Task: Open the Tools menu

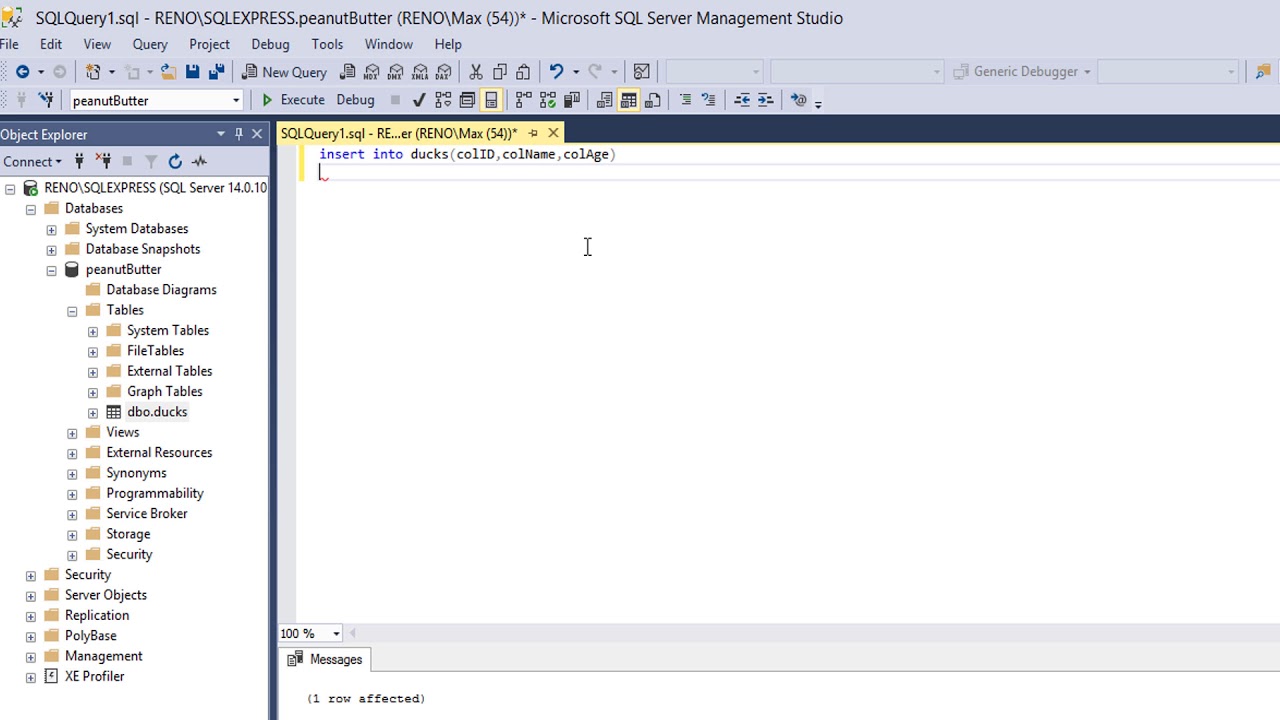Action: pos(327,44)
